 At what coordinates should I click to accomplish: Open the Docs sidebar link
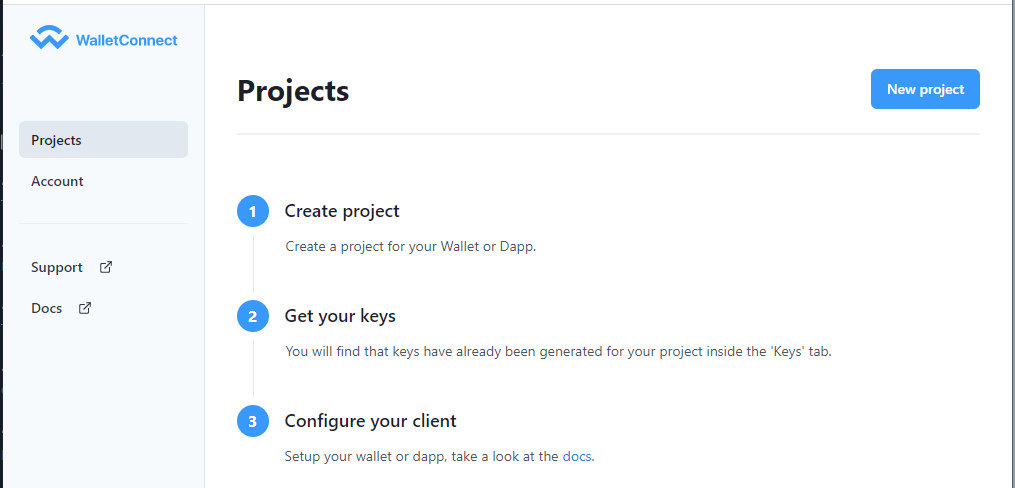tap(47, 308)
